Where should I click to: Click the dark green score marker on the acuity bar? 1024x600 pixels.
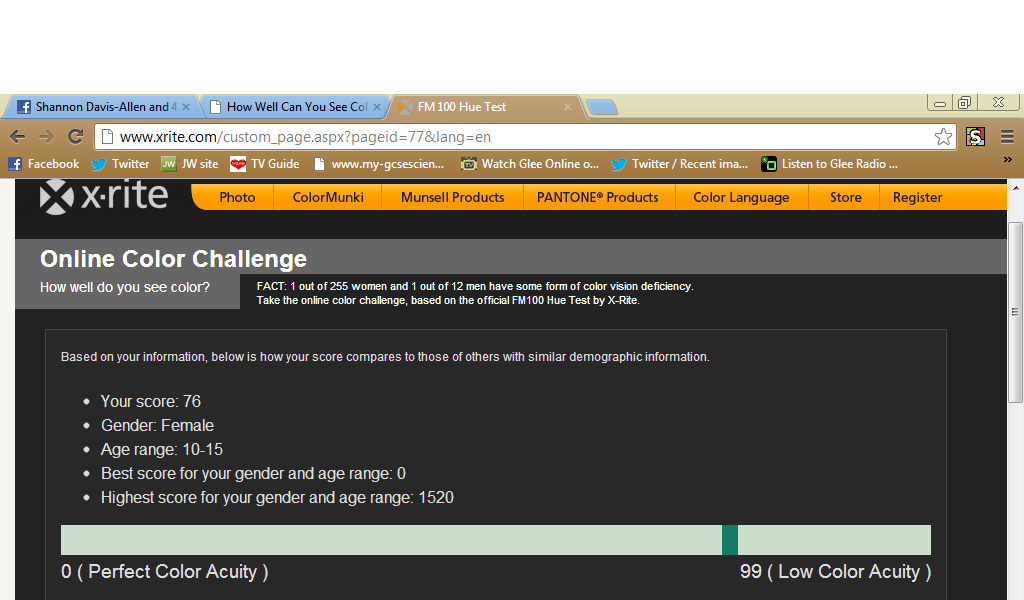click(x=730, y=540)
